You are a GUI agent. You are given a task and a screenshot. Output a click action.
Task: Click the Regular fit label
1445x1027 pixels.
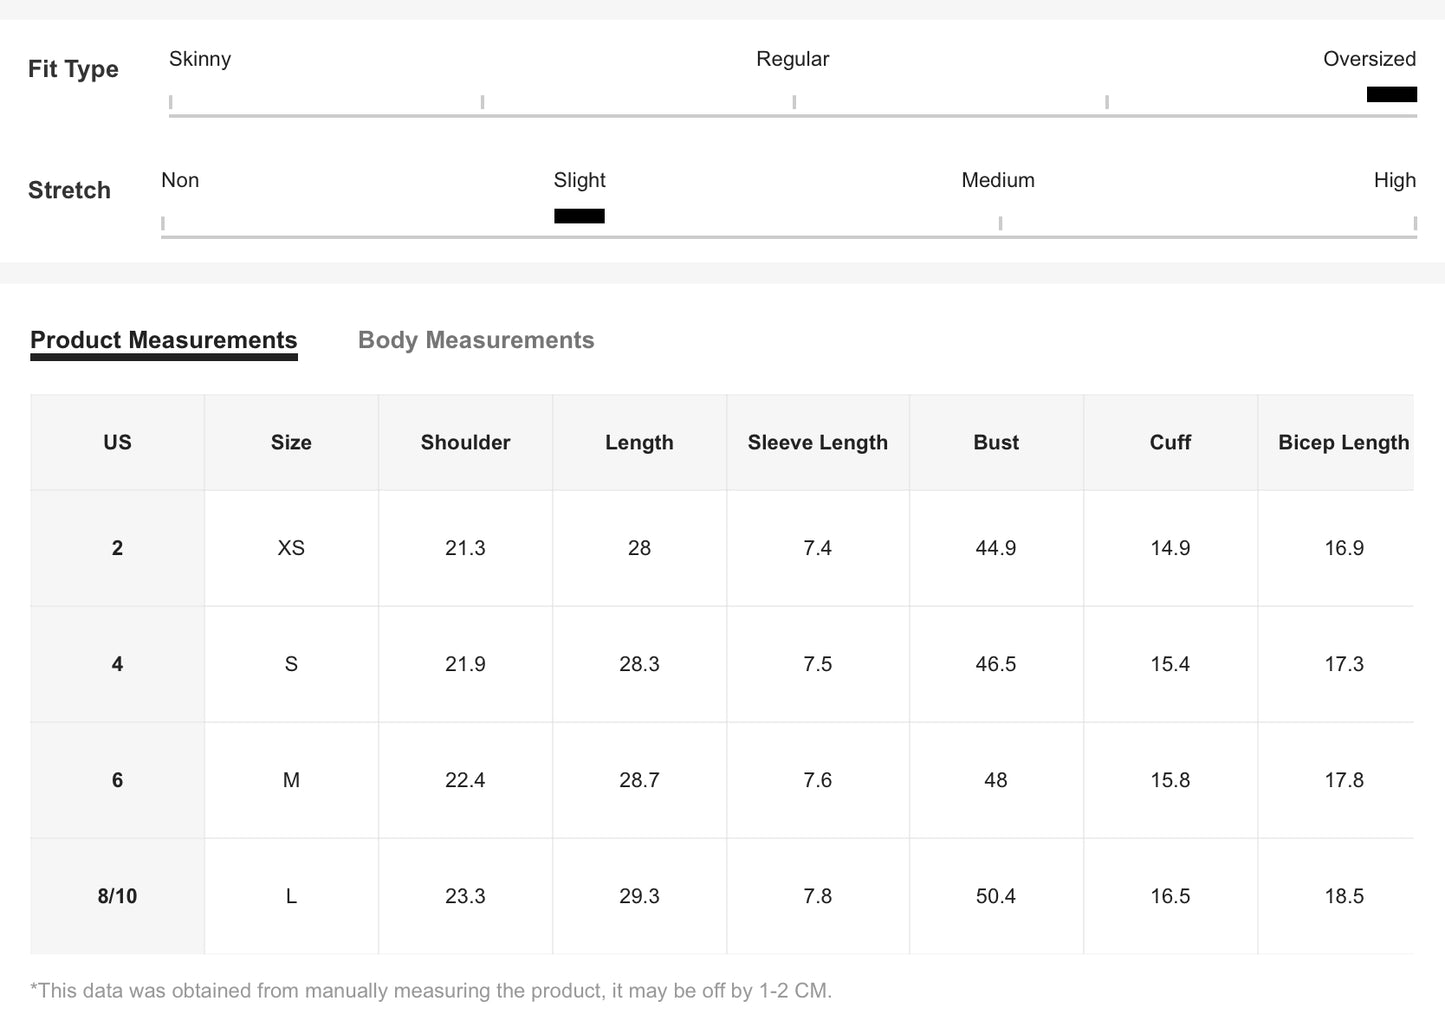792,59
